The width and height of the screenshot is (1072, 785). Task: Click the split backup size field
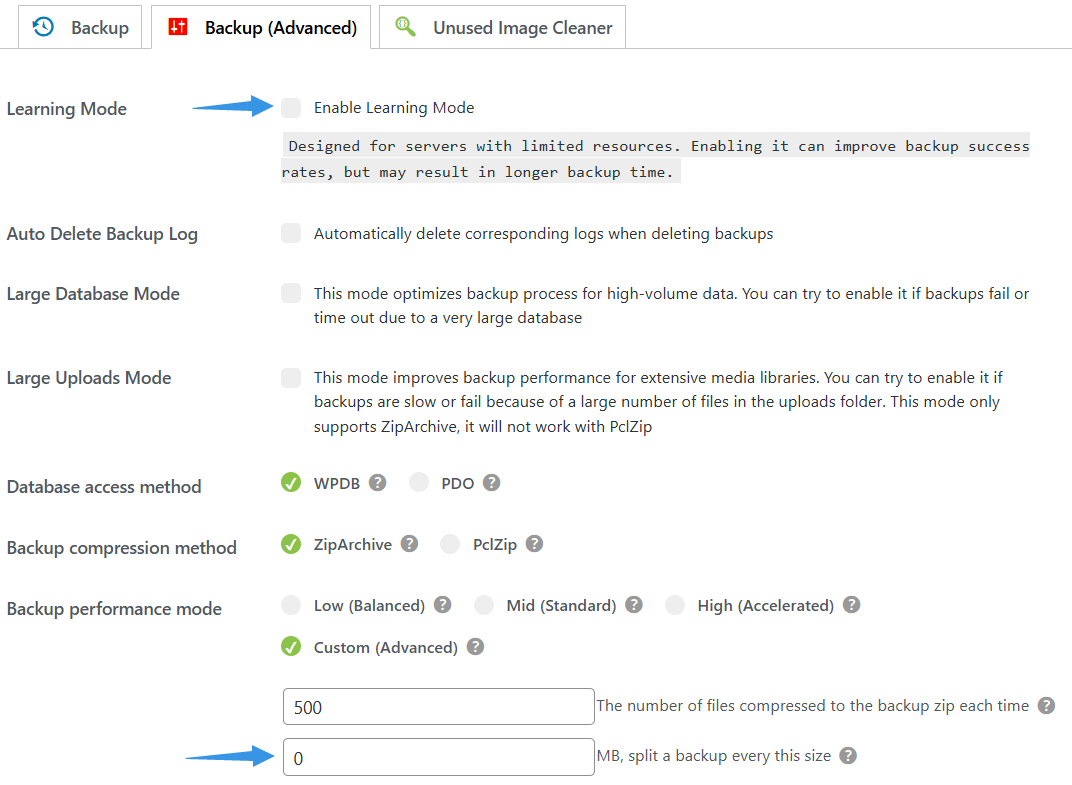click(438, 757)
